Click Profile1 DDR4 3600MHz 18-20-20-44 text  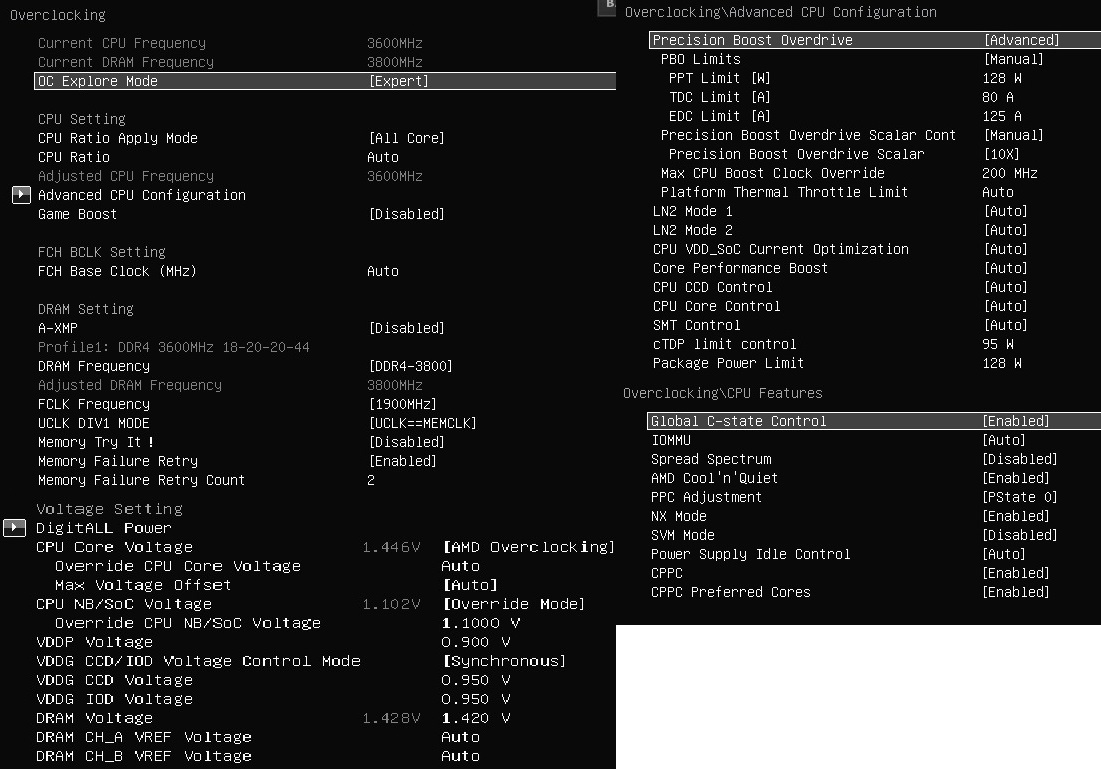tap(173, 347)
